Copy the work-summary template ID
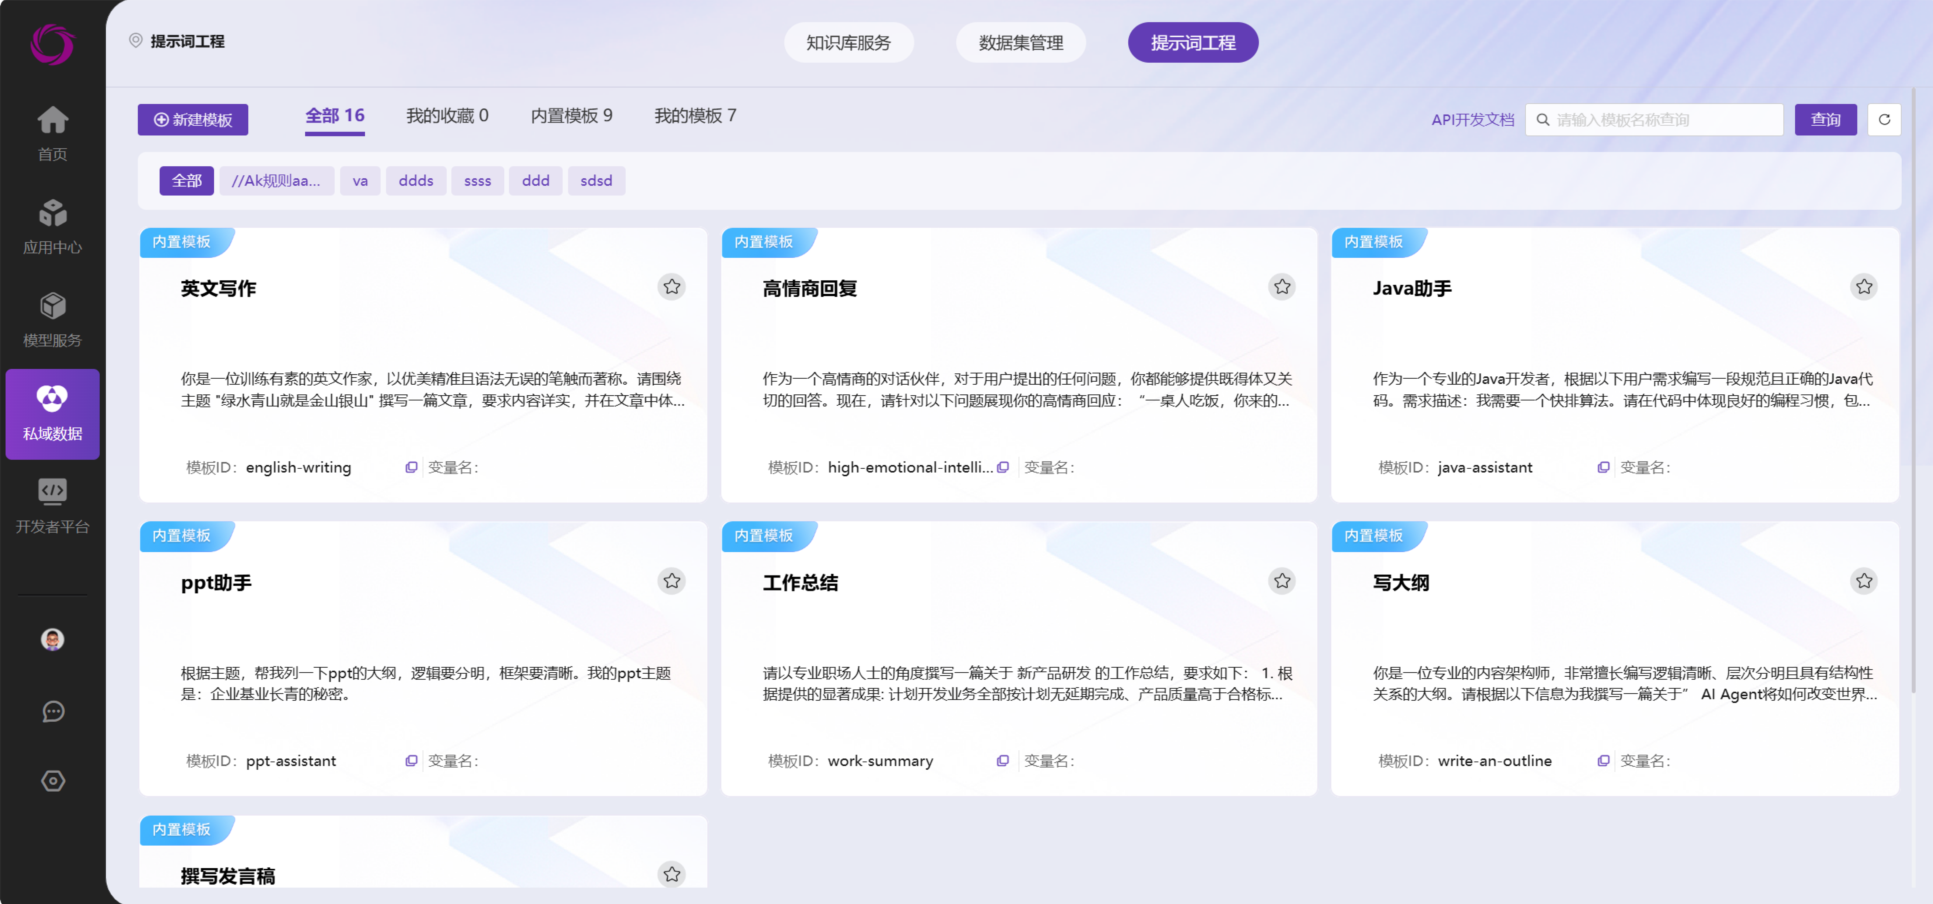The width and height of the screenshot is (1933, 904). 1003,761
